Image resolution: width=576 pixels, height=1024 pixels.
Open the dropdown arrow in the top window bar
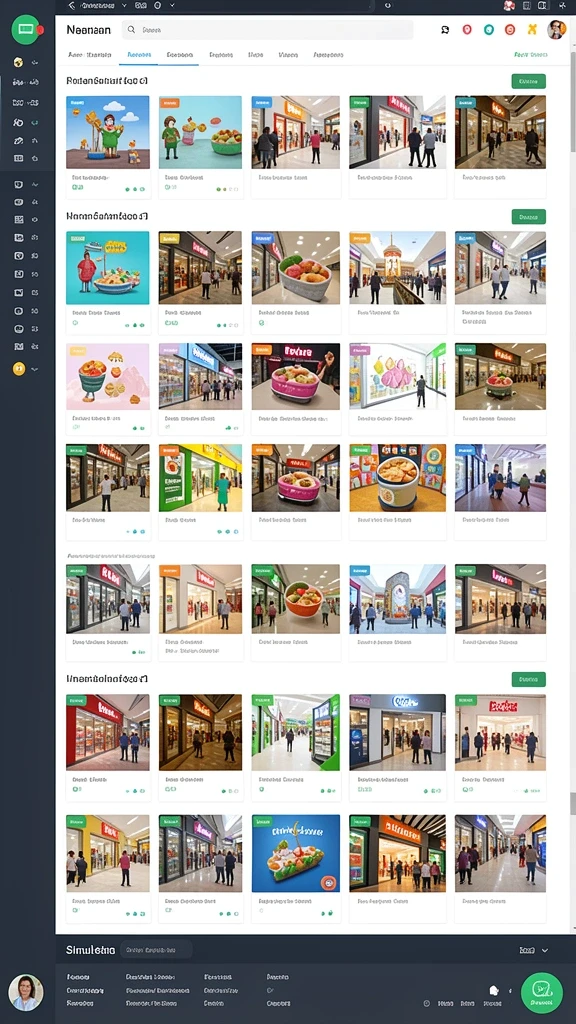124,5
